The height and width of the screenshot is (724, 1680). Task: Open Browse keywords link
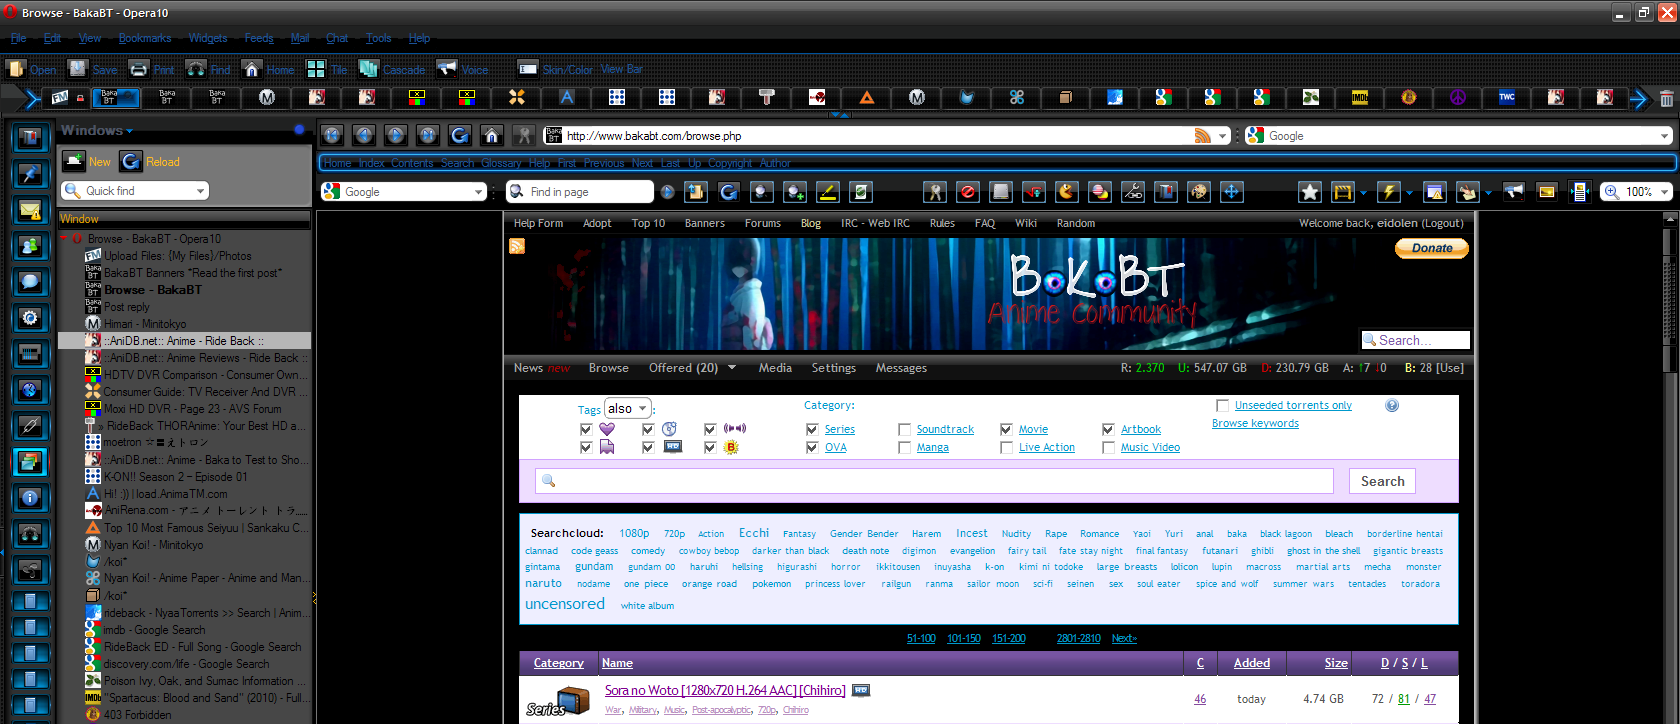pos(1256,423)
